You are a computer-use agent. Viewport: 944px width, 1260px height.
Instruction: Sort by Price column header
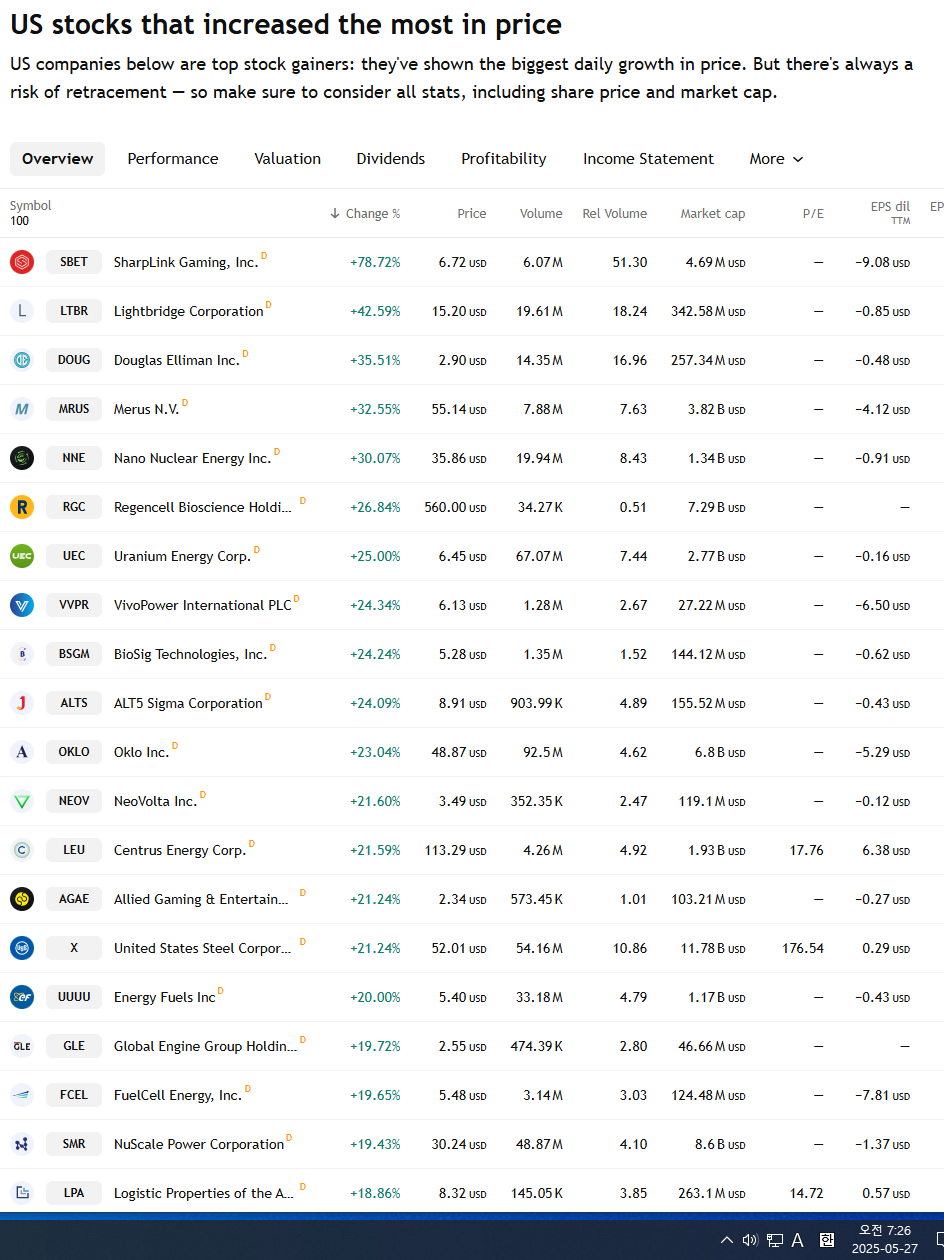[472, 213]
